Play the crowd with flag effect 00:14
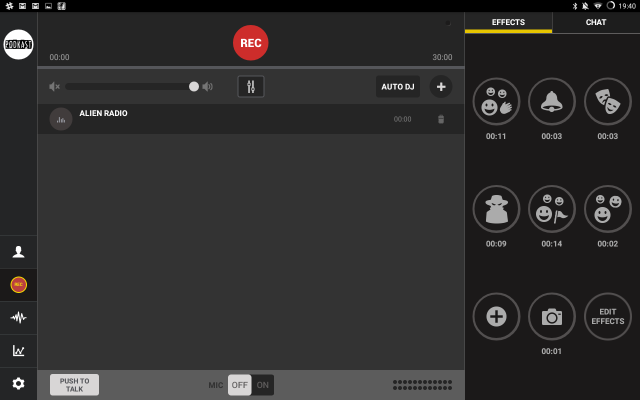 coord(552,209)
